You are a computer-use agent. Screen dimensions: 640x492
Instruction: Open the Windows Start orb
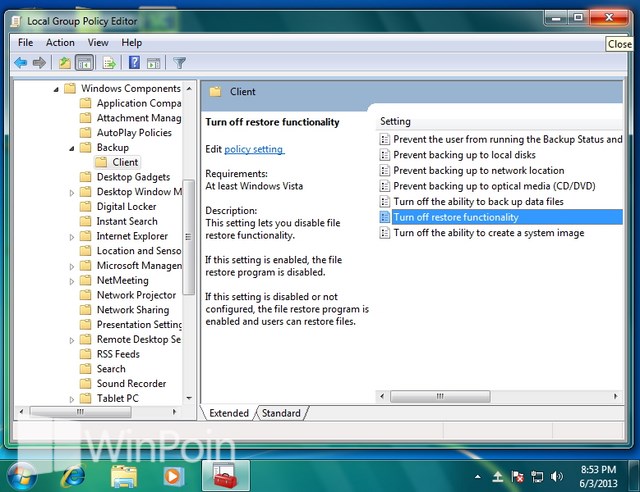22,476
